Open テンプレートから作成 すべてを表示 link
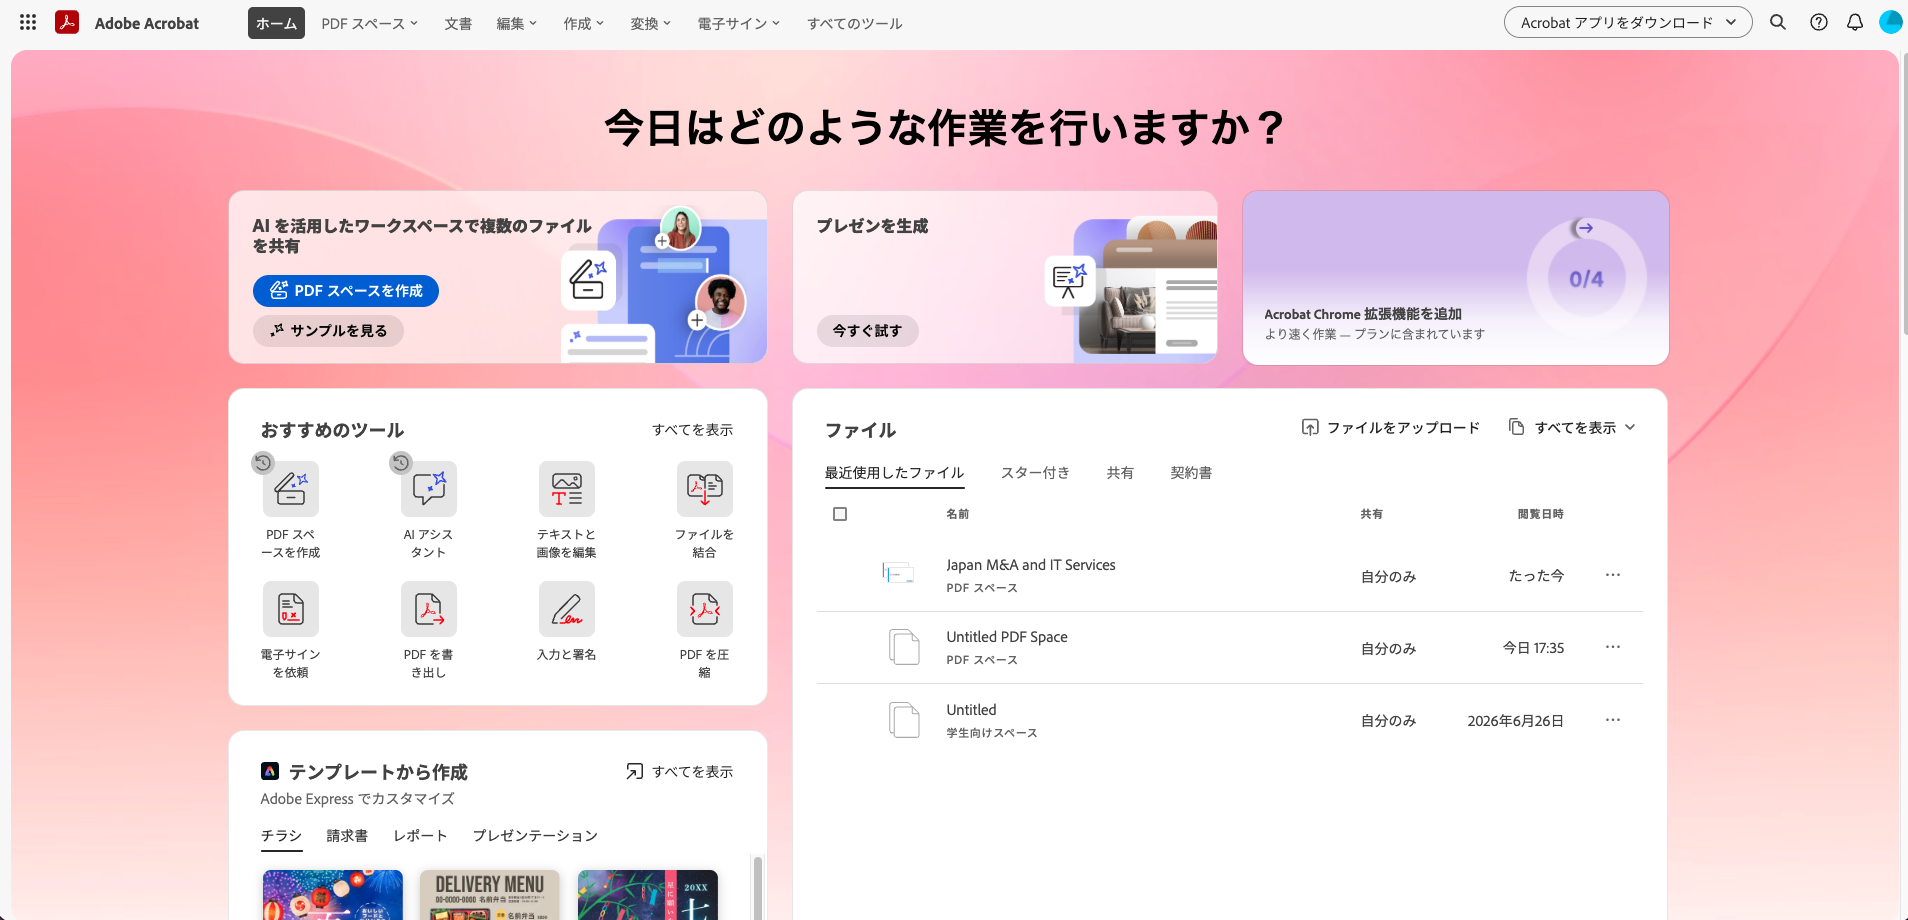 [680, 771]
